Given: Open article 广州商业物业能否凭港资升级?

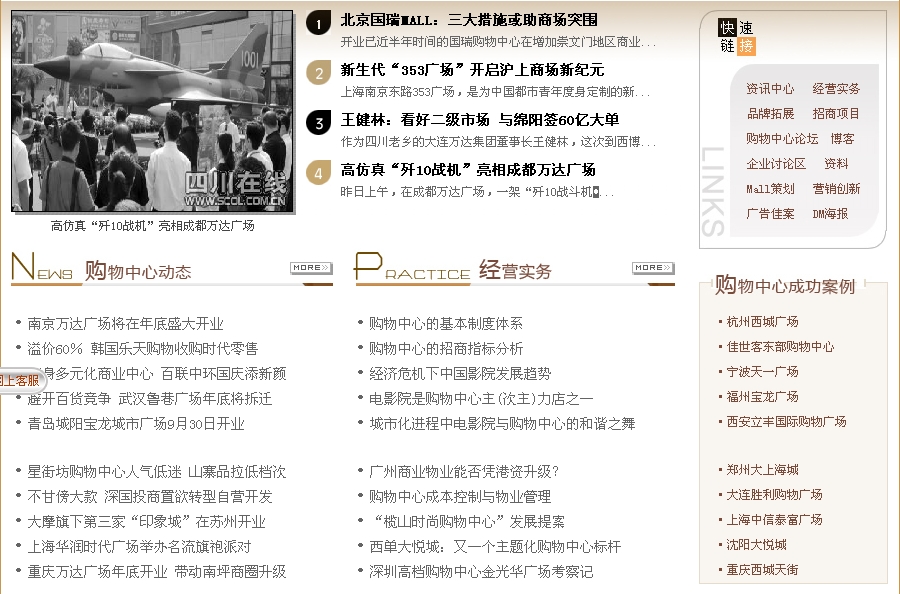Looking at the screenshot, I should tap(464, 472).
